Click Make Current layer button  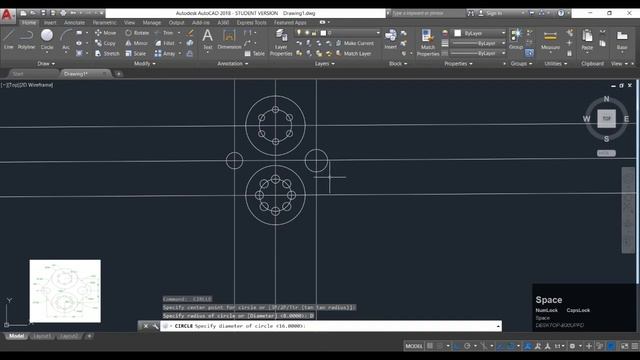point(355,43)
